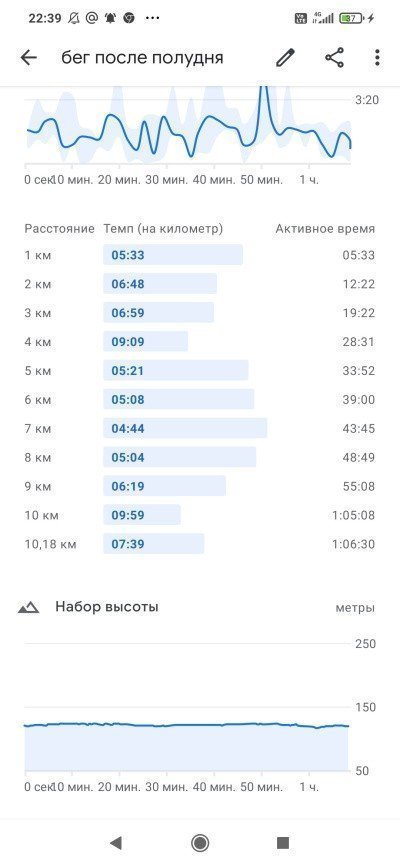Viewport: 400px width, 867px height.
Task: Select the 05:33 pace bar for 1 км
Action: pos(173,255)
